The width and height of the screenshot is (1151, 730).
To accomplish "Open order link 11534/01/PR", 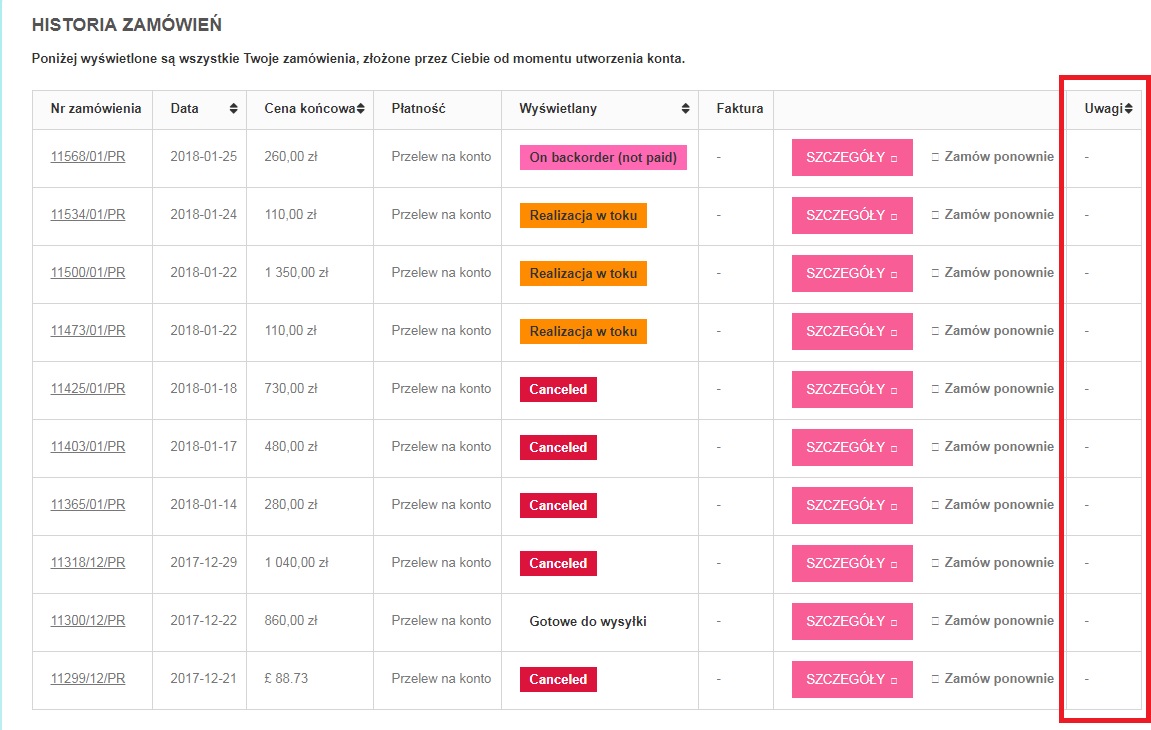I will point(88,214).
